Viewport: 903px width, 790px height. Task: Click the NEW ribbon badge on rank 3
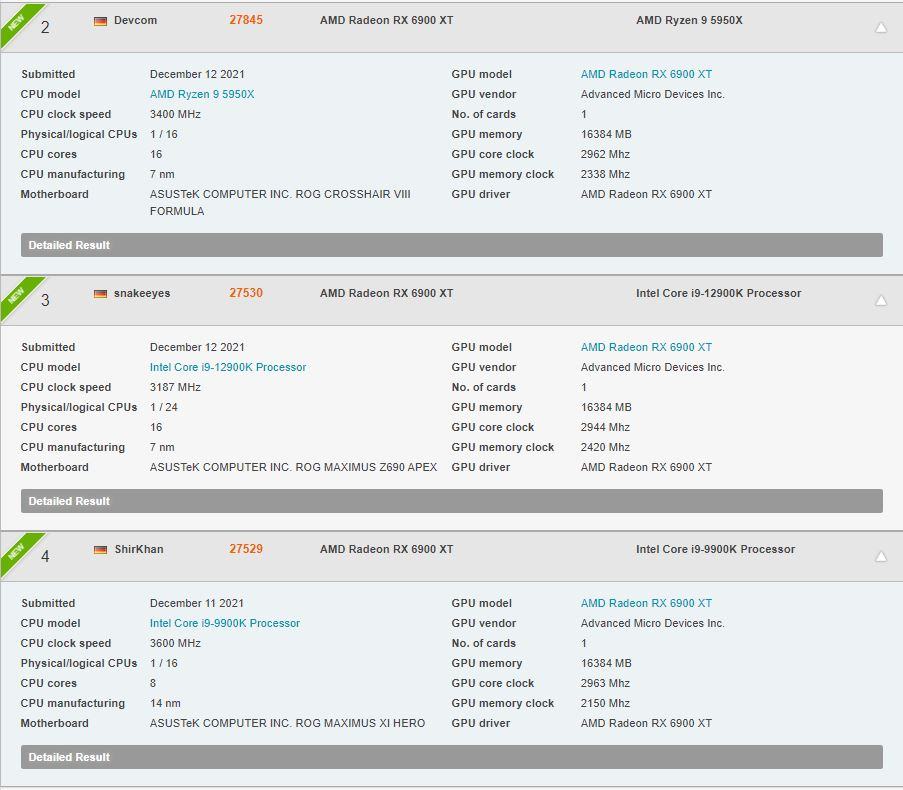(x=17, y=294)
